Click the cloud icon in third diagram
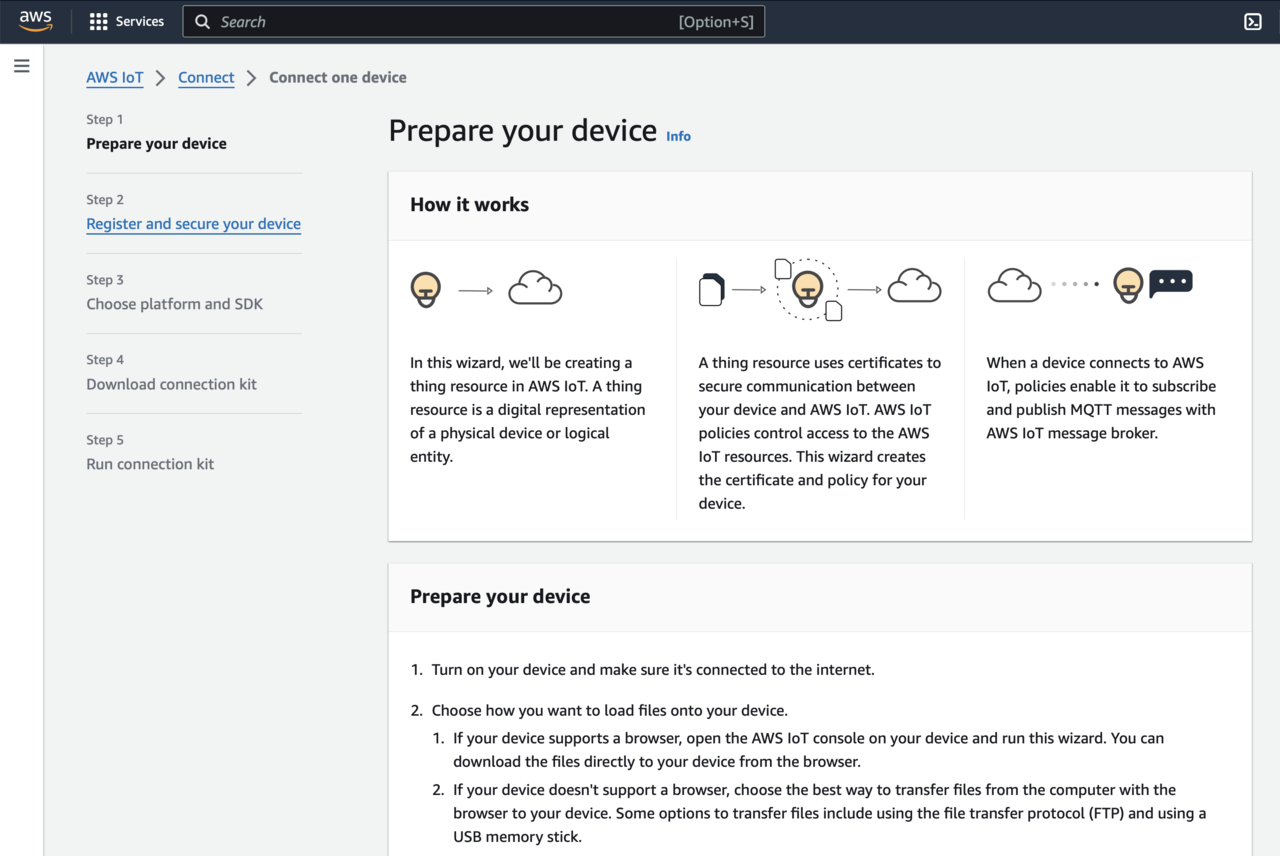The height and width of the screenshot is (856, 1280). [1015, 285]
